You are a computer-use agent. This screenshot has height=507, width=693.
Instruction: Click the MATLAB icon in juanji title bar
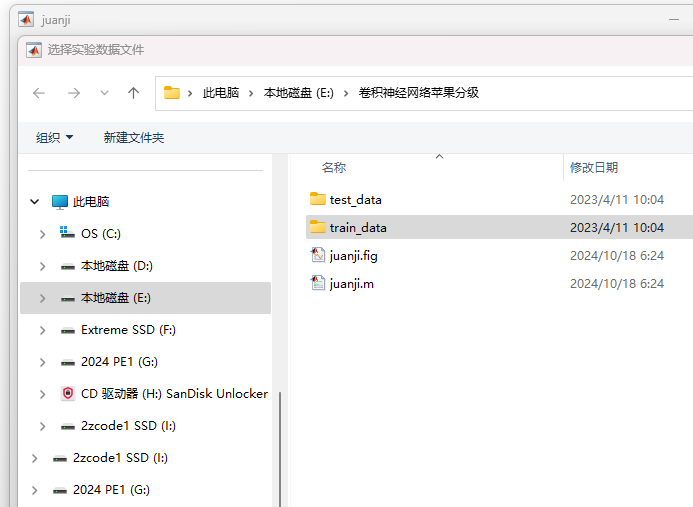click(x=26, y=19)
